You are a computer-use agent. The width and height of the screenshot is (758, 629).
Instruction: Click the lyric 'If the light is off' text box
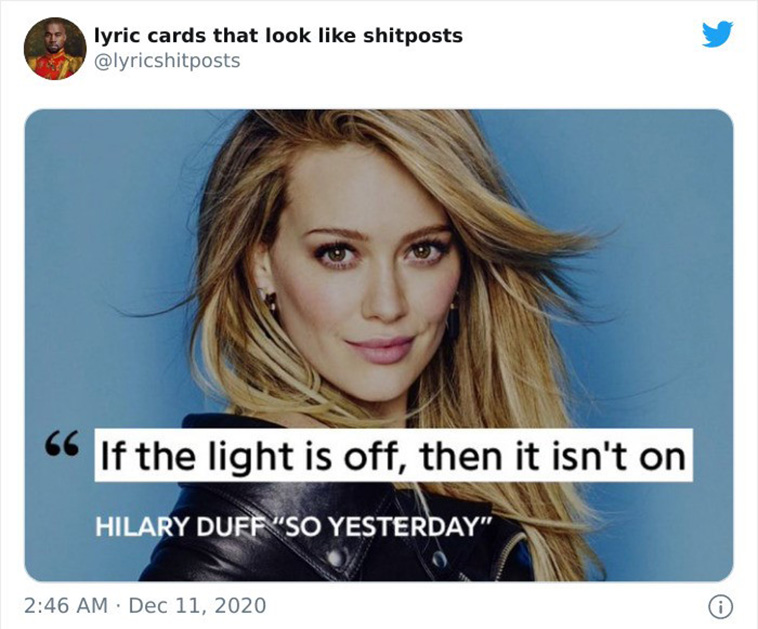tap(394, 455)
